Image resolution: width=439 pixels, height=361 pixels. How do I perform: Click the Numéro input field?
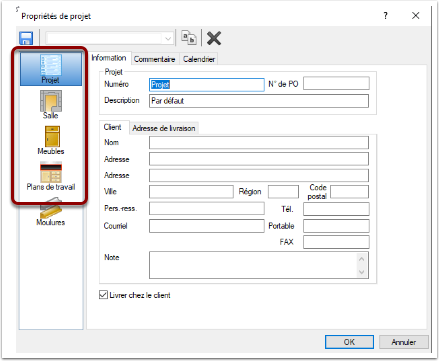207,85
